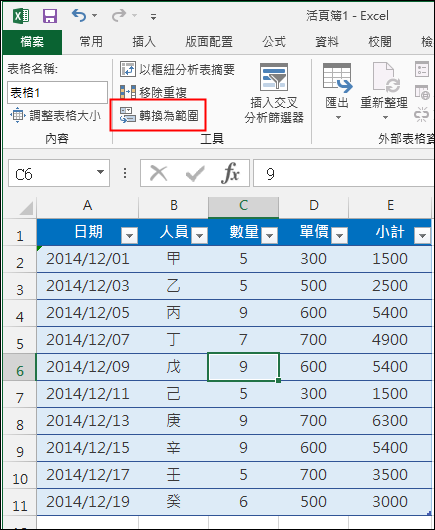Open the 單價 filter dropdown

(340, 235)
